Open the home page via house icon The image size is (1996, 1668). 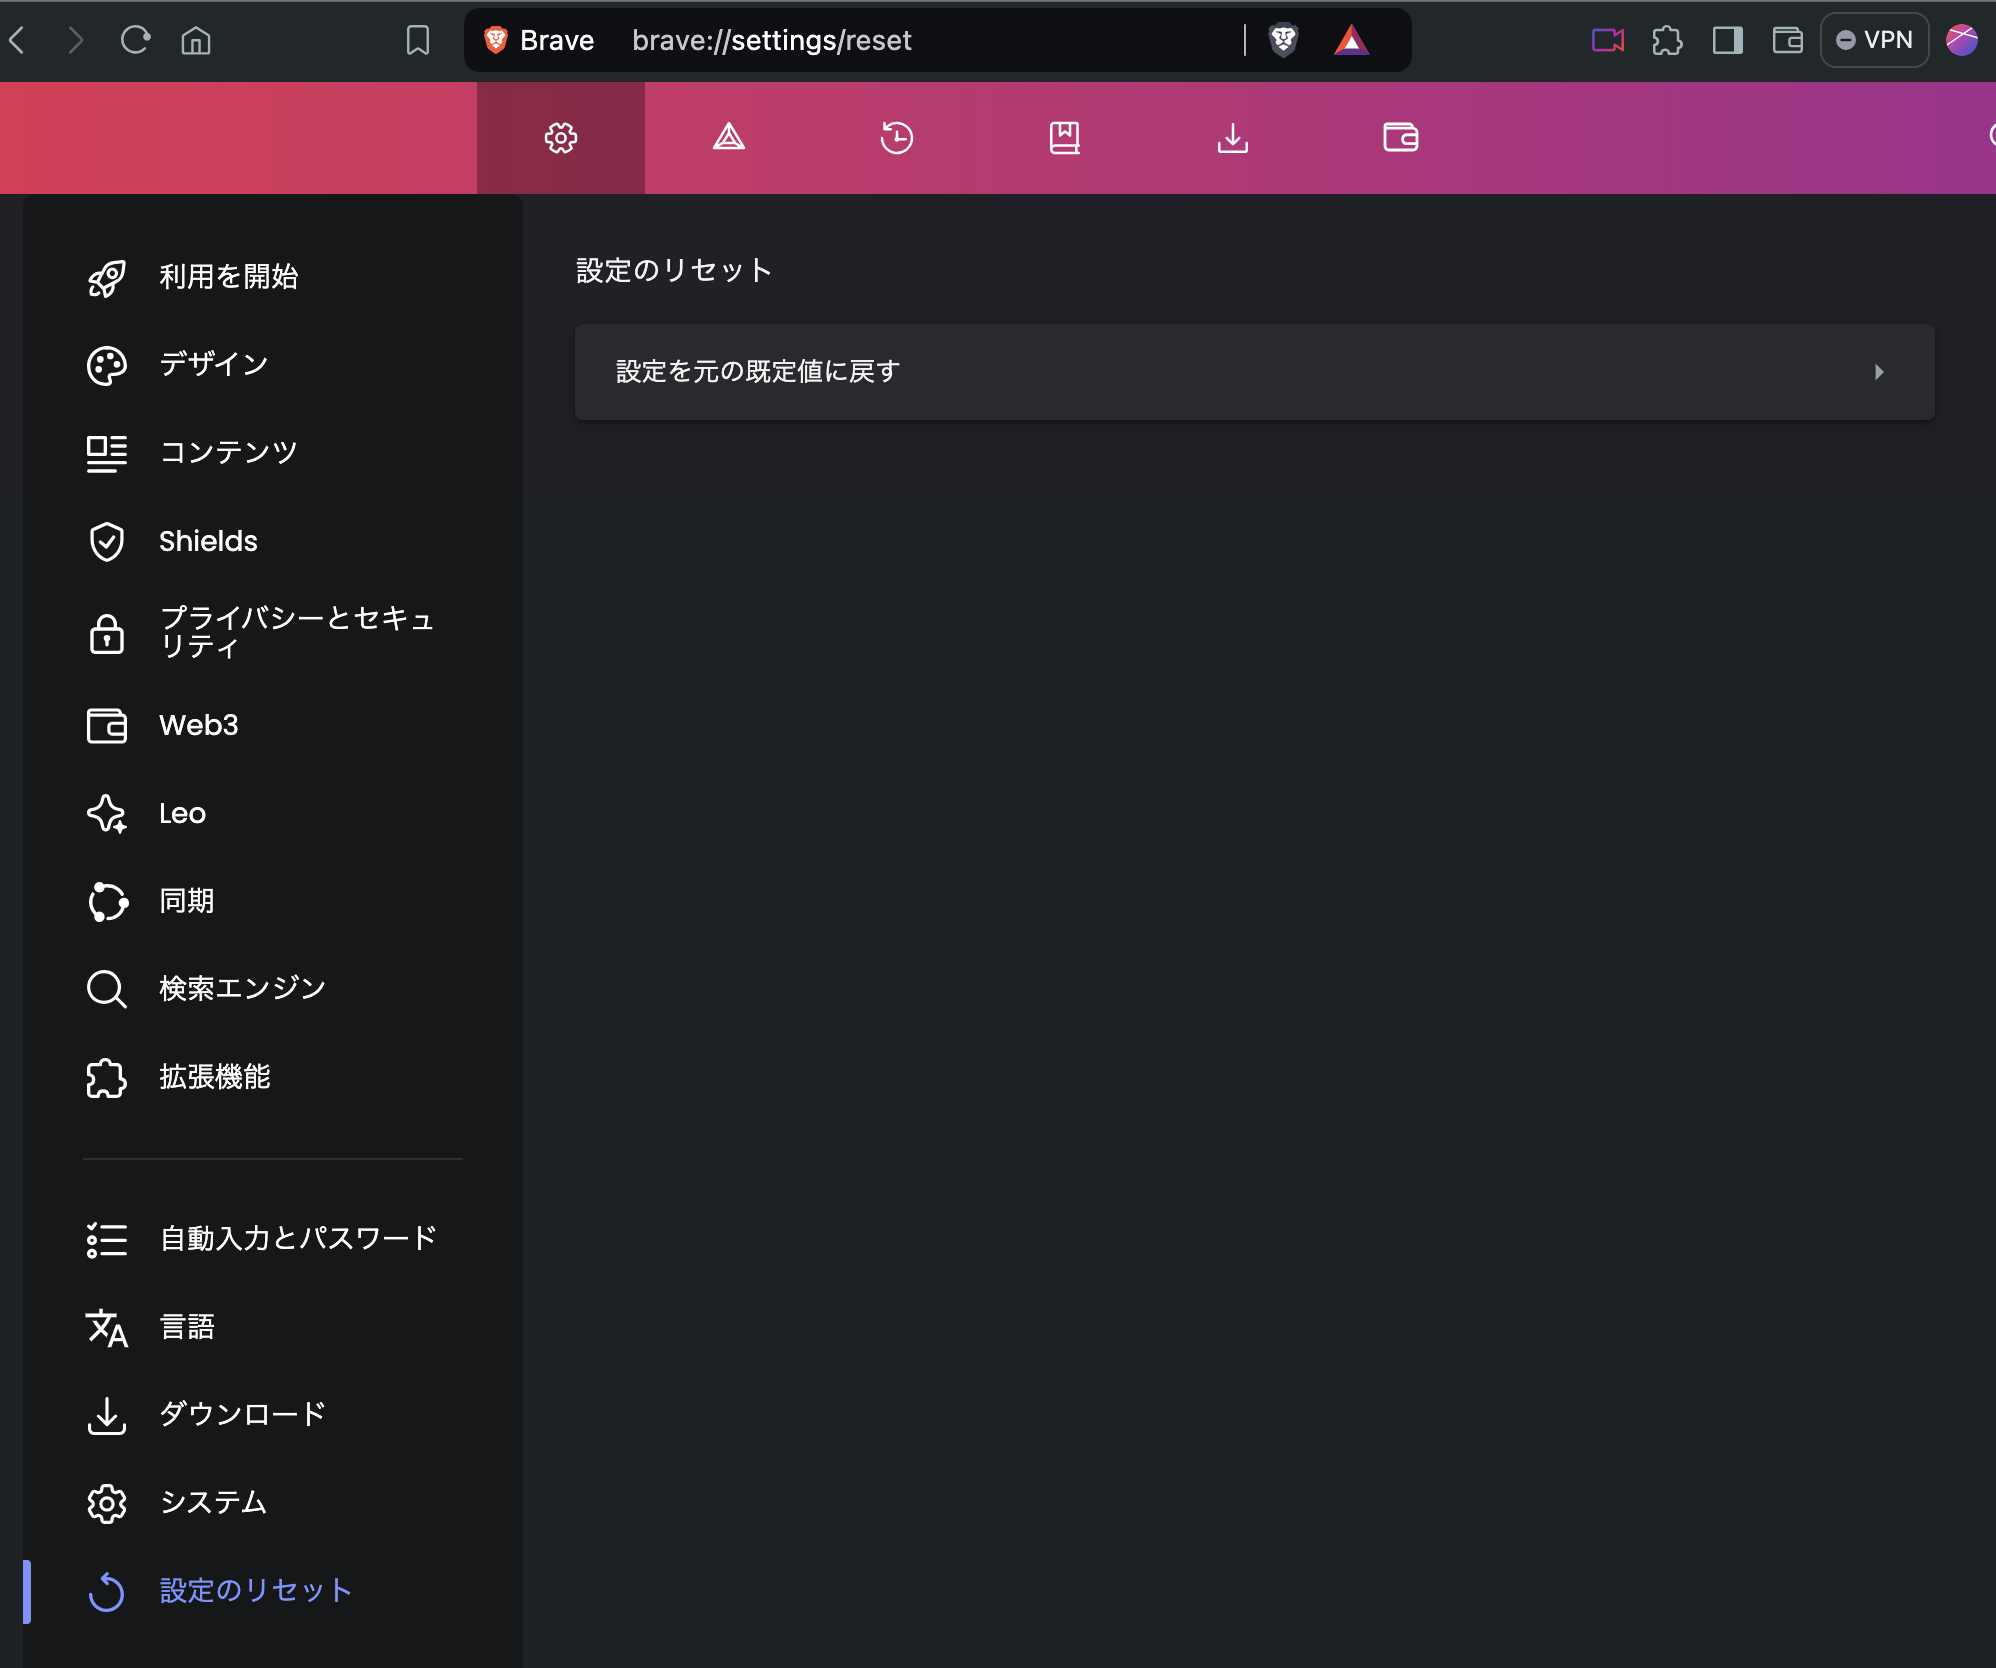point(196,40)
